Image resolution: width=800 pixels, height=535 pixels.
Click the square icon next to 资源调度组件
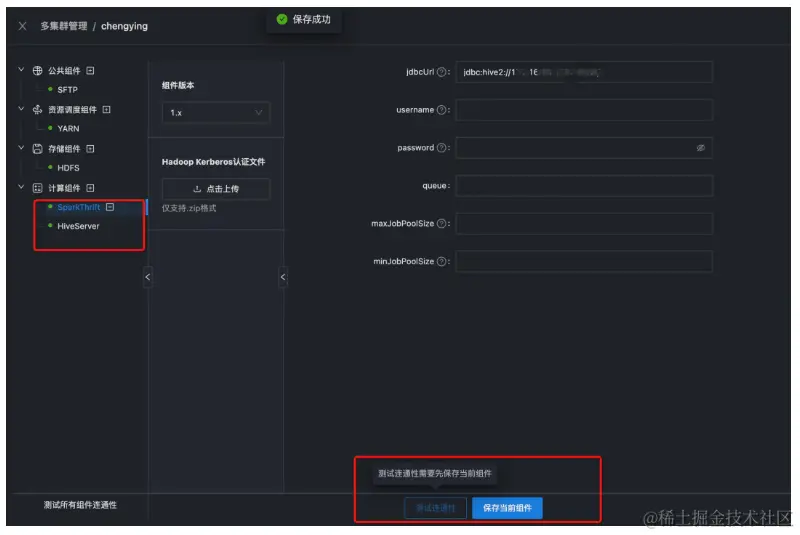pos(106,110)
